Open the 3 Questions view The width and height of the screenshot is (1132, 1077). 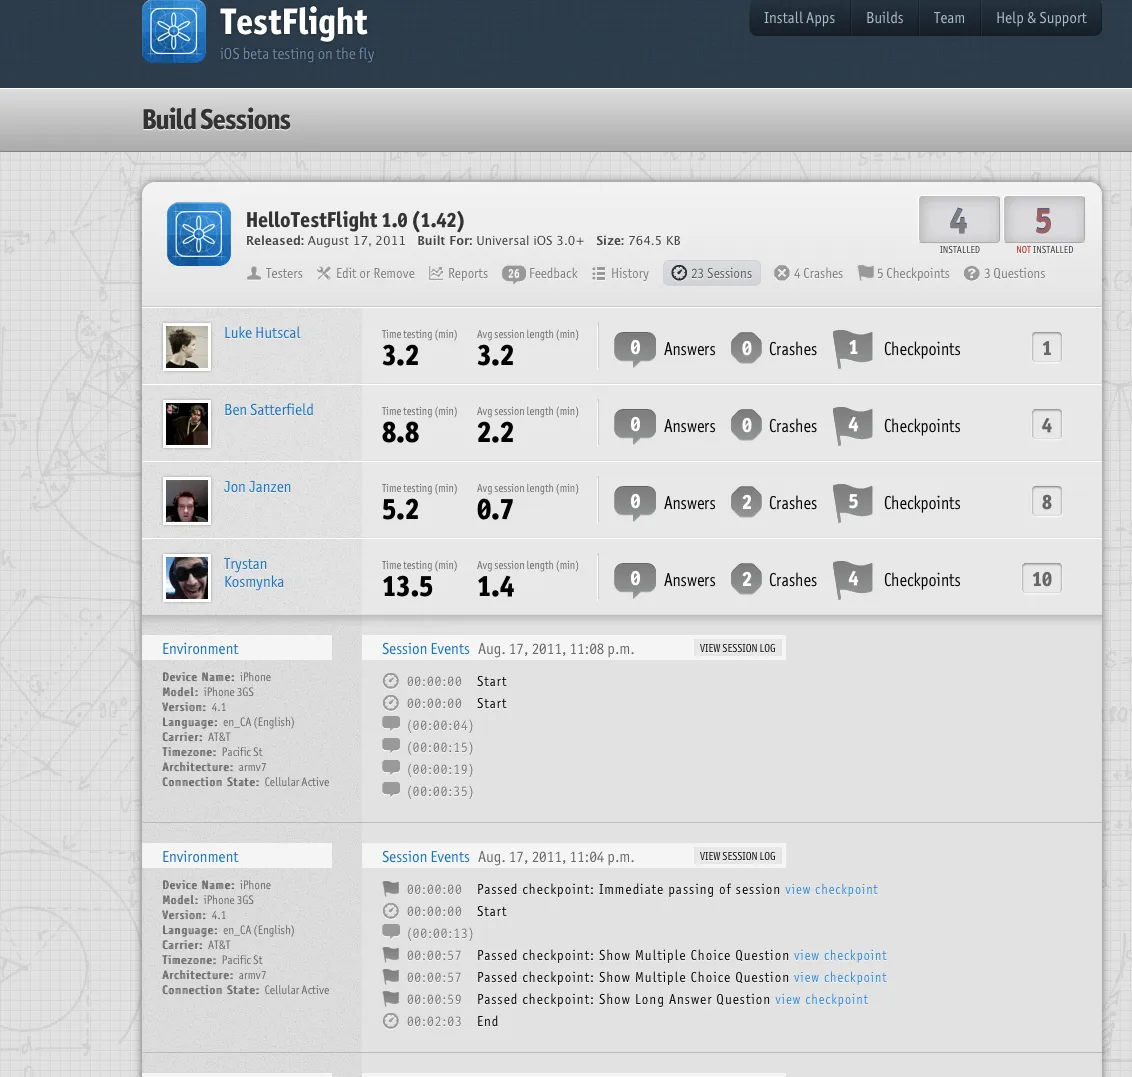(x=1004, y=273)
